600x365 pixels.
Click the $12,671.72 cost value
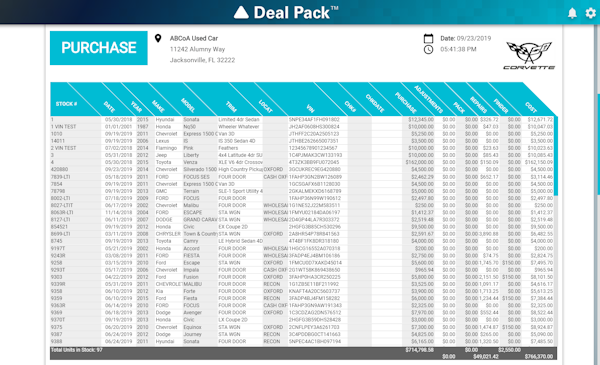click(540, 119)
